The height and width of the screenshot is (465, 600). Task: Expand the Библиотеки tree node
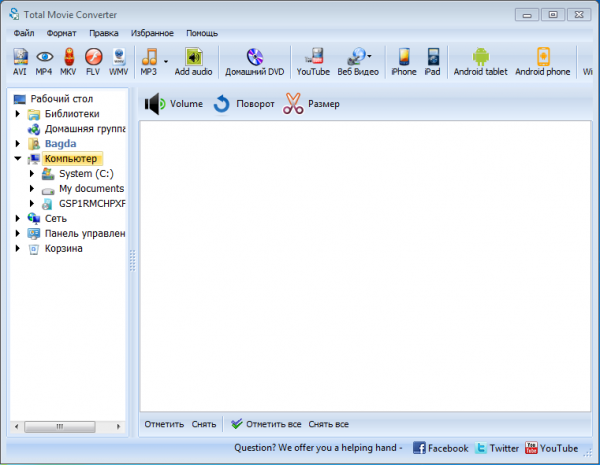point(17,114)
